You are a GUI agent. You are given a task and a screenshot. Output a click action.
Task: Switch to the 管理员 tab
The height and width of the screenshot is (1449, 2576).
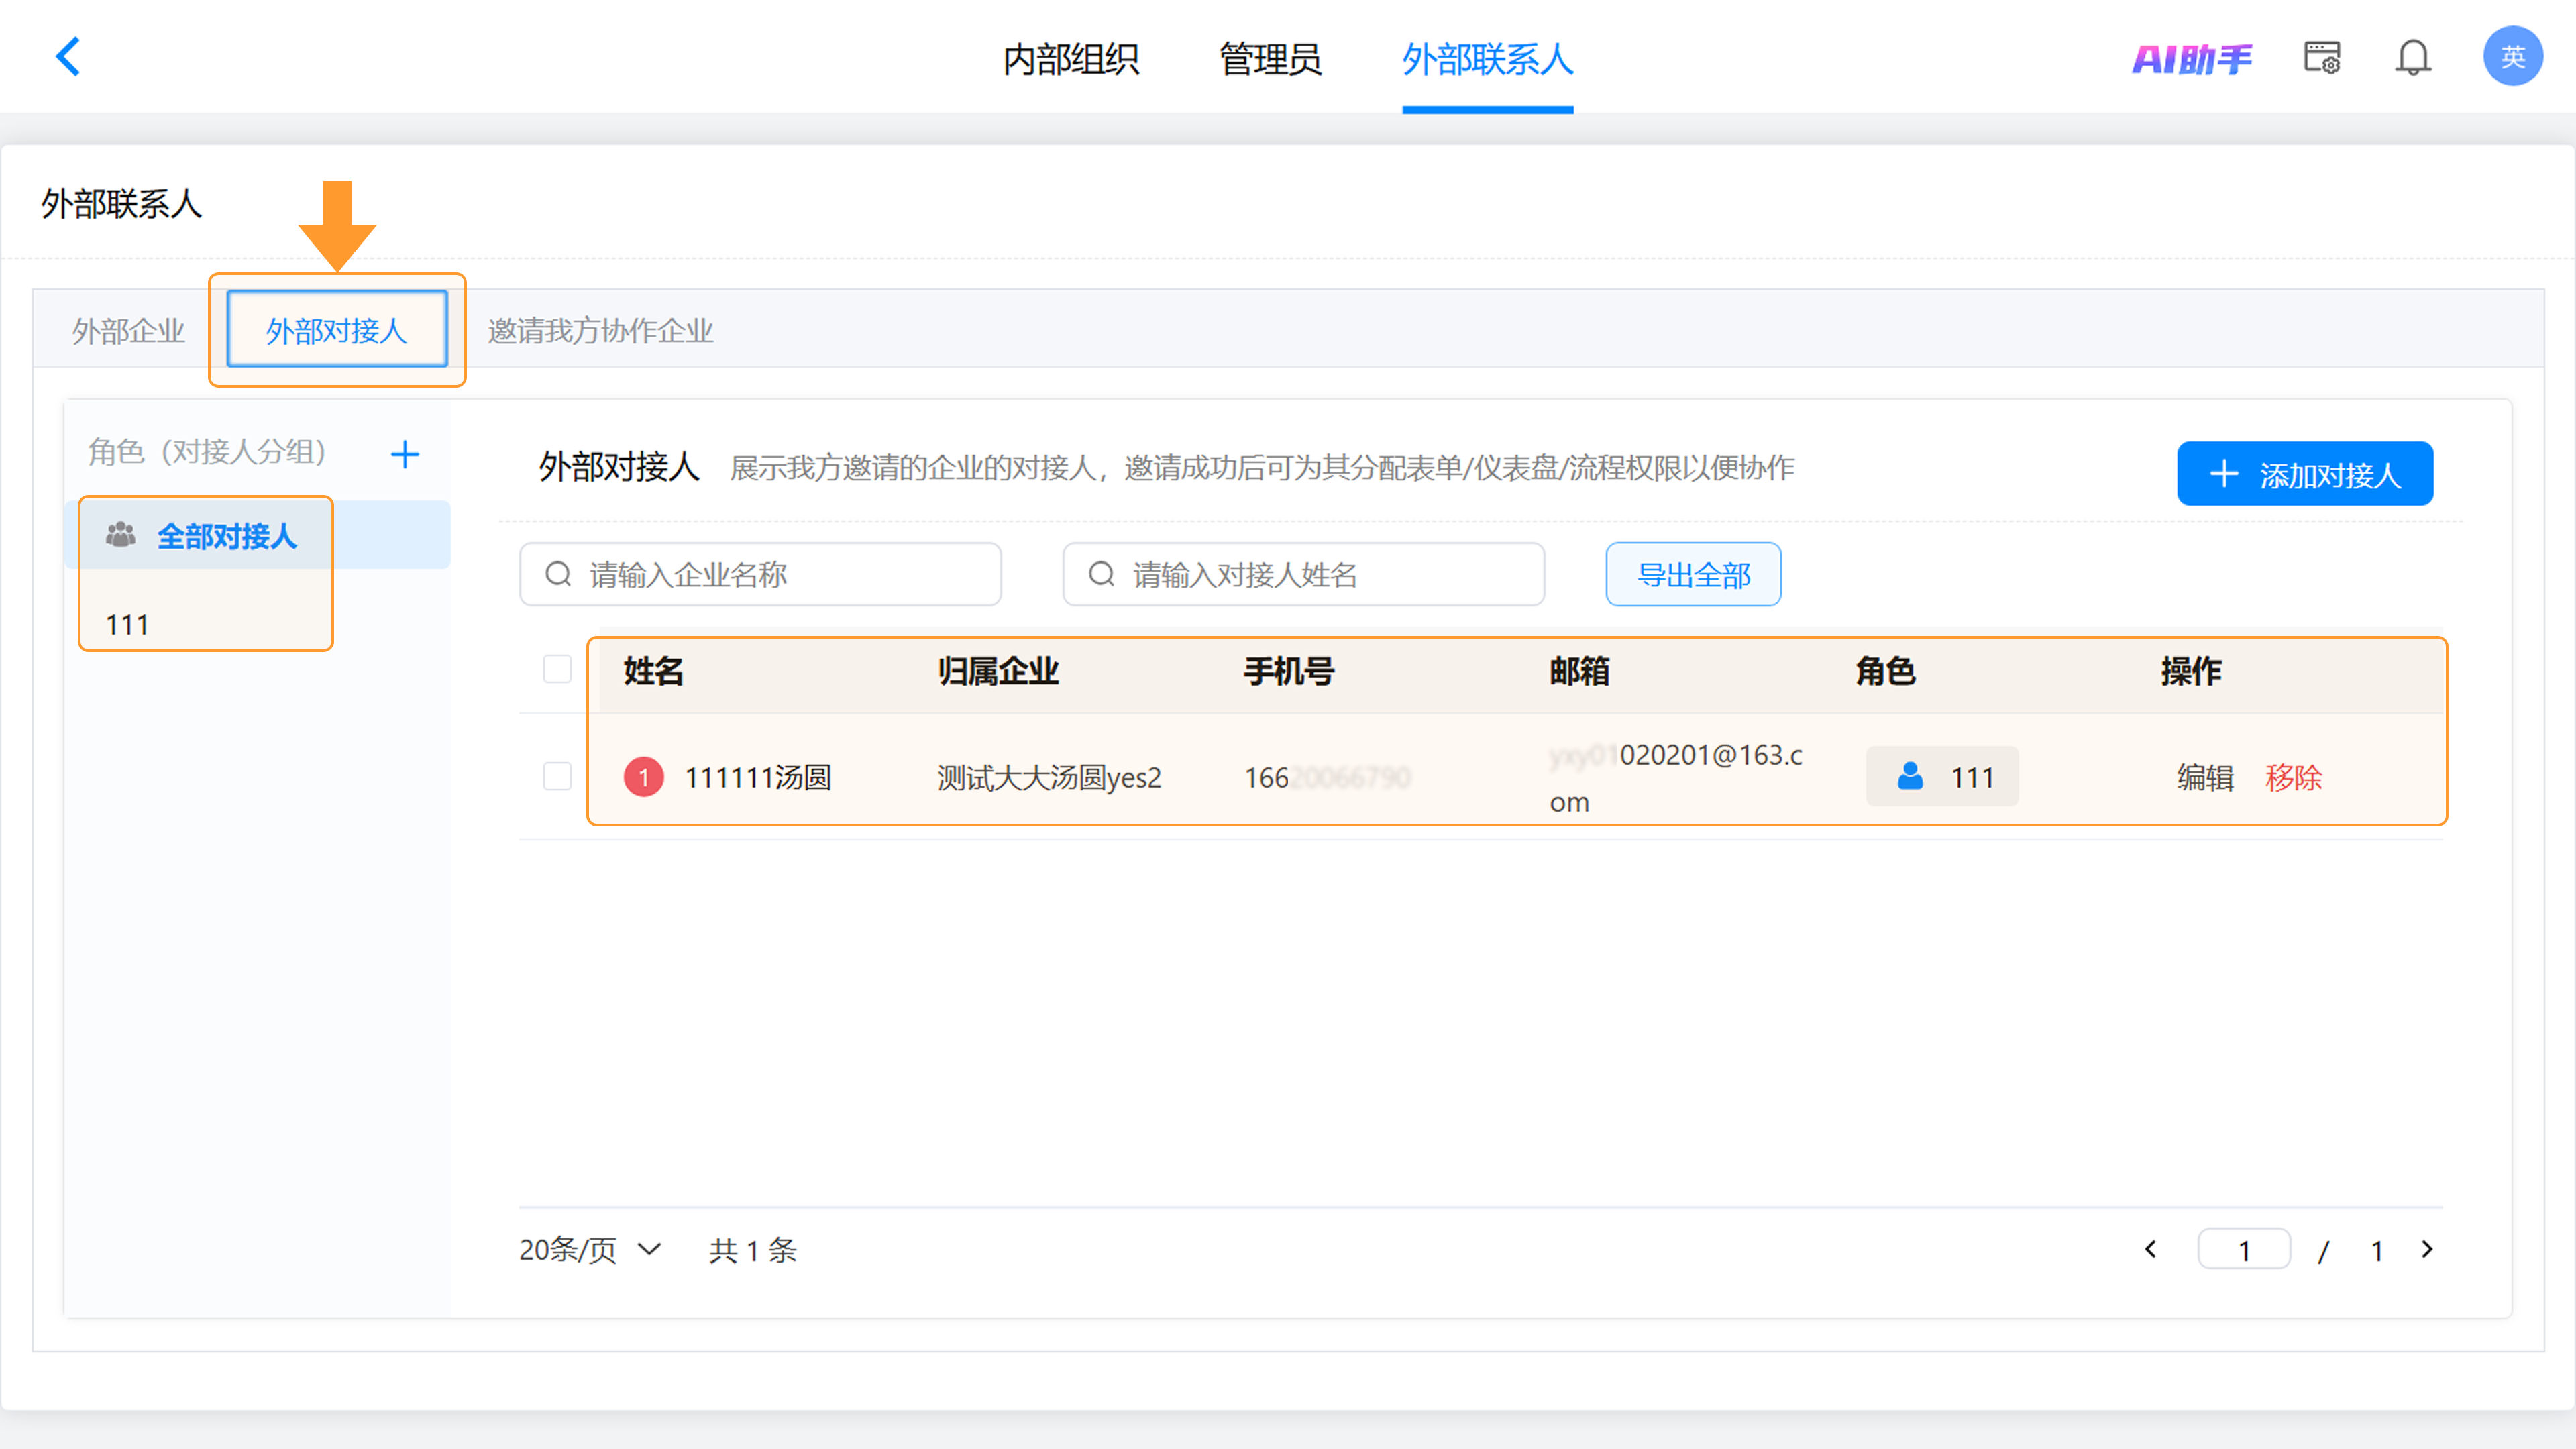(x=1270, y=59)
